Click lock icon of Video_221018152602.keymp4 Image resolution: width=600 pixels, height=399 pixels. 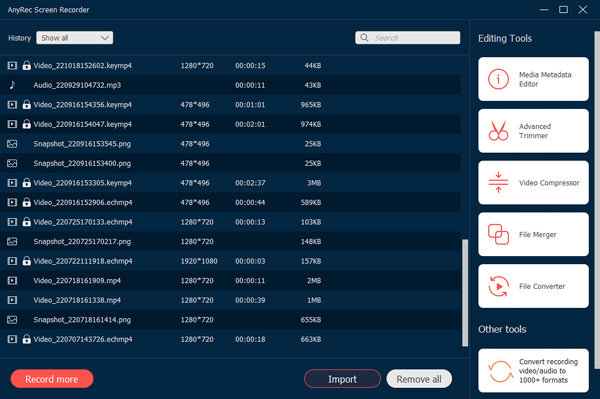tap(26, 65)
